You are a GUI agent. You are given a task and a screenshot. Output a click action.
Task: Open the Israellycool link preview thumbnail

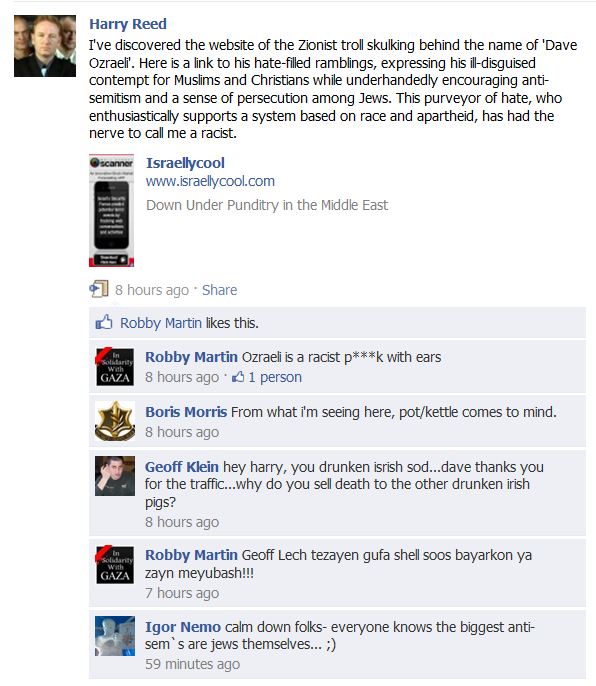tap(111, 210)
